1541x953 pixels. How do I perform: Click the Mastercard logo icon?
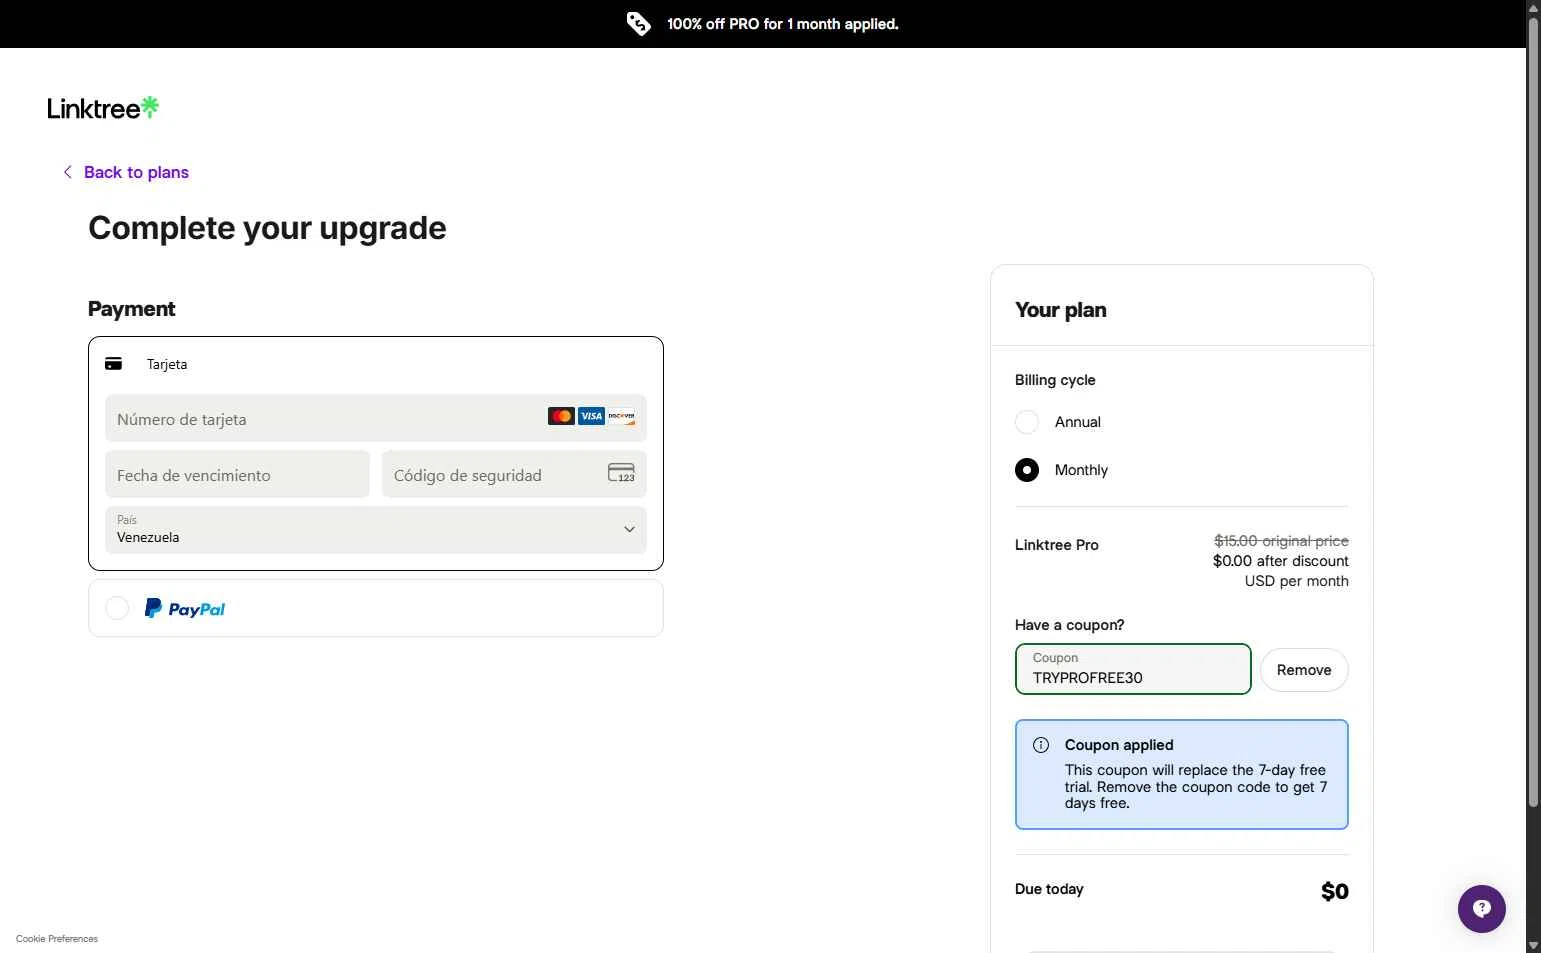coord(561,416)
